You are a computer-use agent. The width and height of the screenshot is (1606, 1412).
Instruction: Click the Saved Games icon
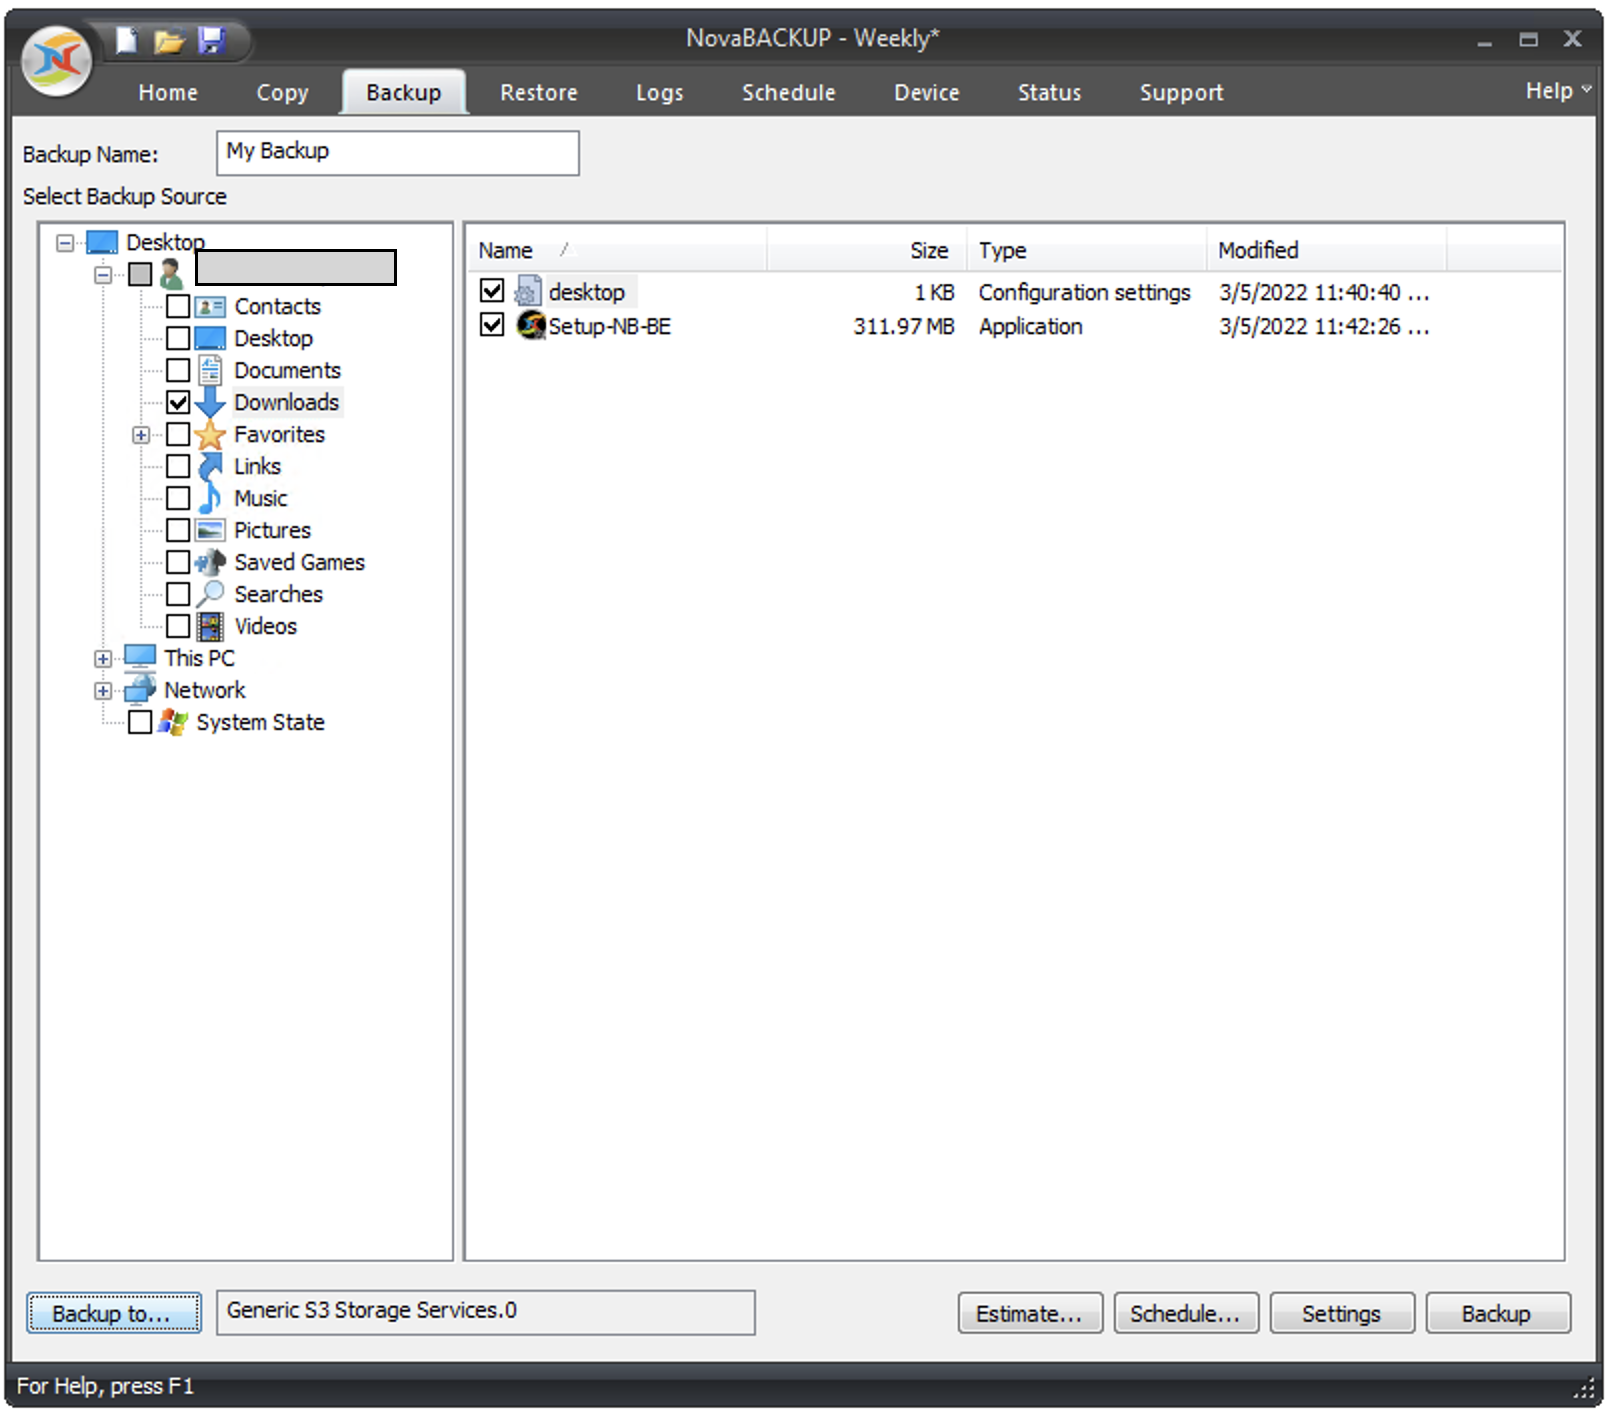(x=210, y=562)
